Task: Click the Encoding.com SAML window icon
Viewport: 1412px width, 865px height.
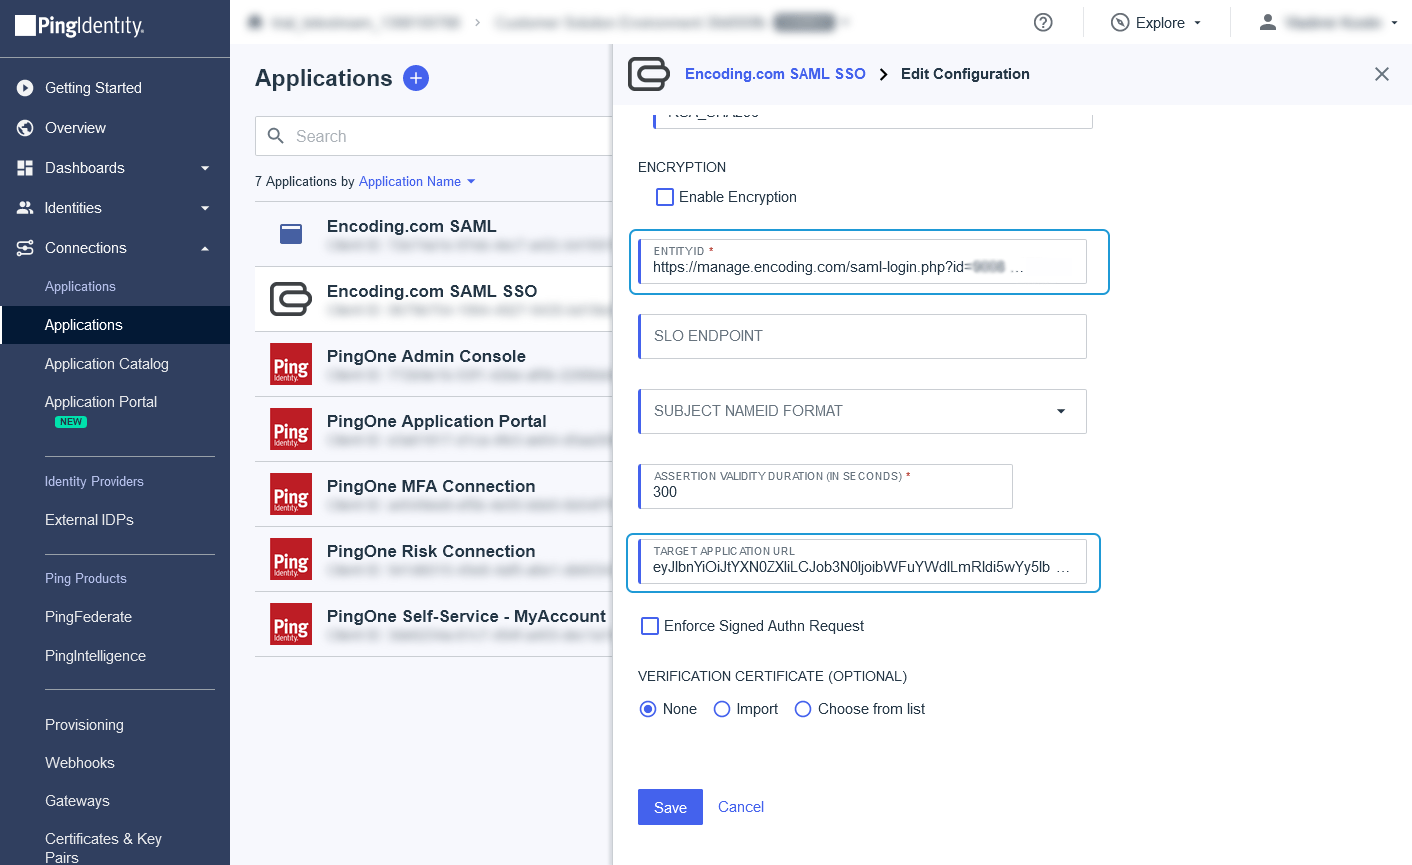Action: click(x=291, y=234)
